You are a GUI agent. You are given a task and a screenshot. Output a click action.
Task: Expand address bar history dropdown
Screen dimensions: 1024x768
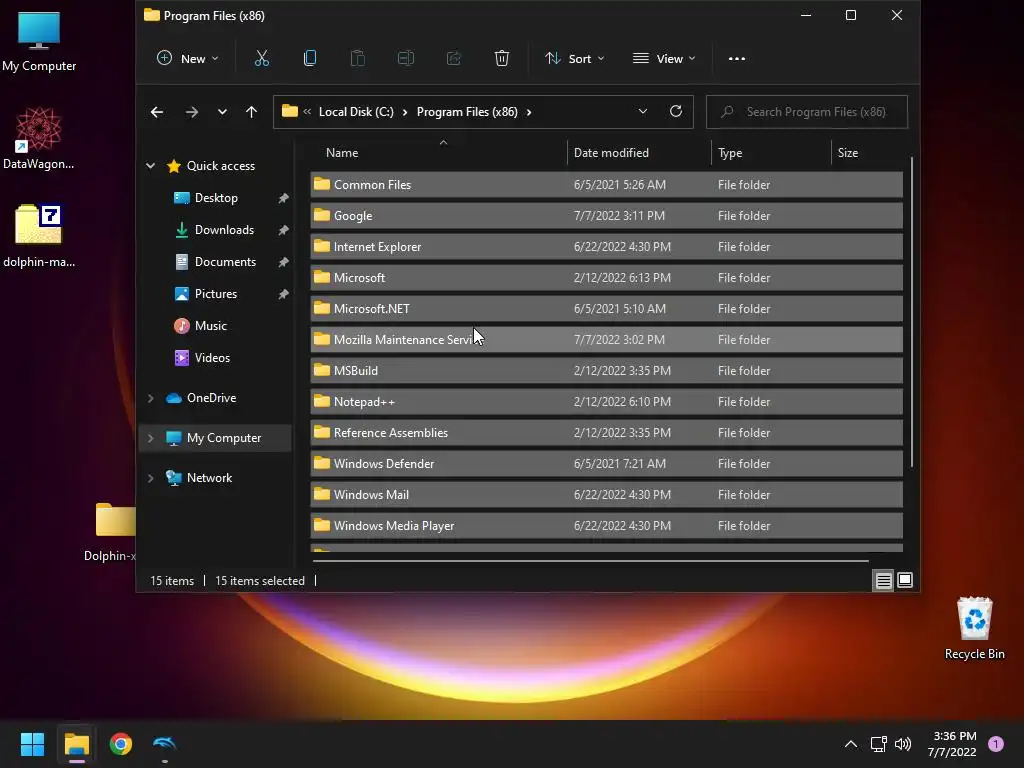pos(643,111)
